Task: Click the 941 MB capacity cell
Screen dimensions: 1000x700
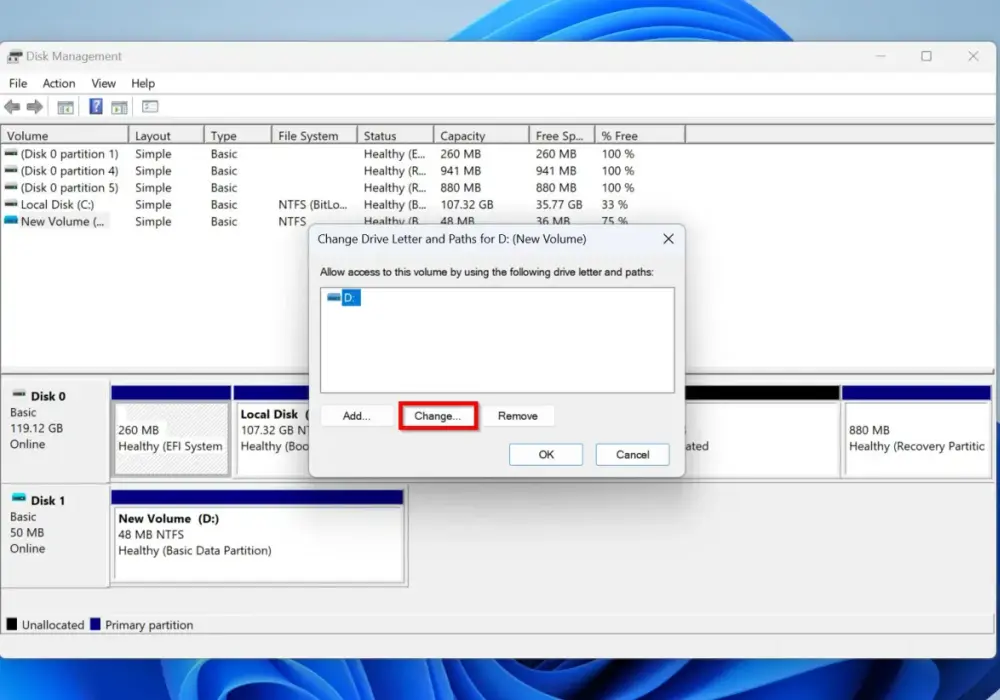Action: click(460, 171)
